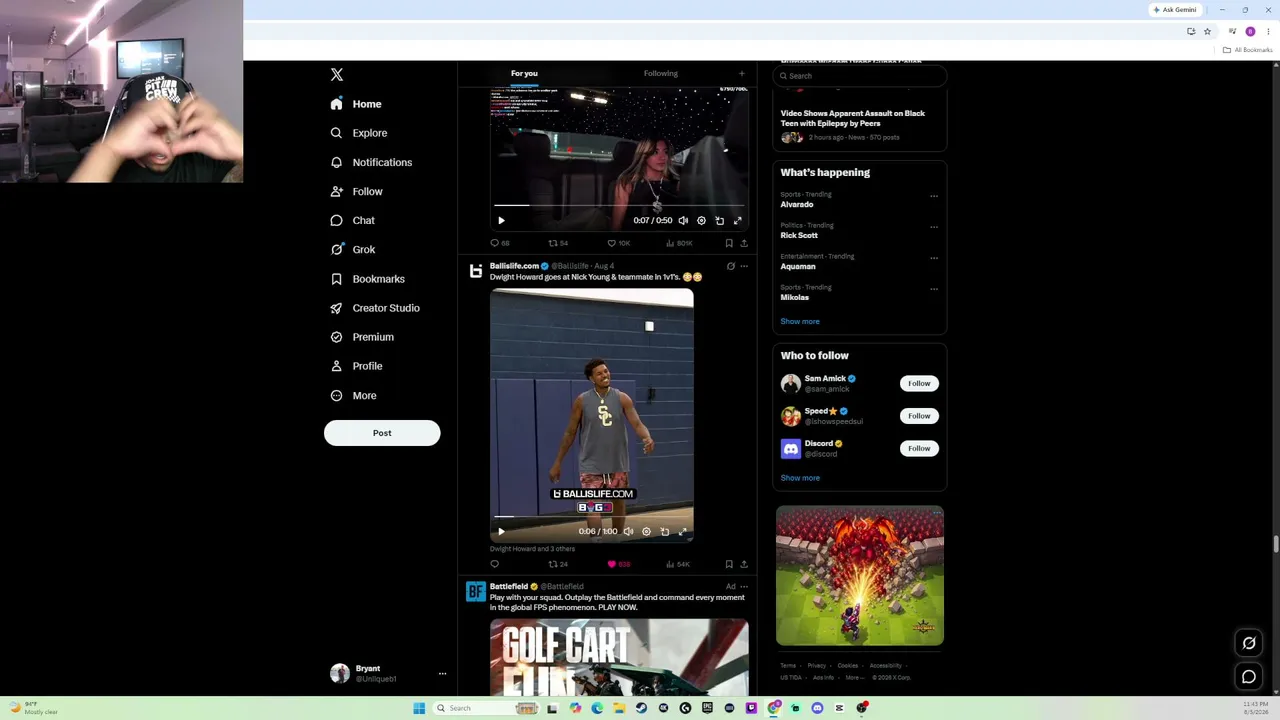Show more under Who to follow
Screen dimensions: 1280x720
coord(800,478)
